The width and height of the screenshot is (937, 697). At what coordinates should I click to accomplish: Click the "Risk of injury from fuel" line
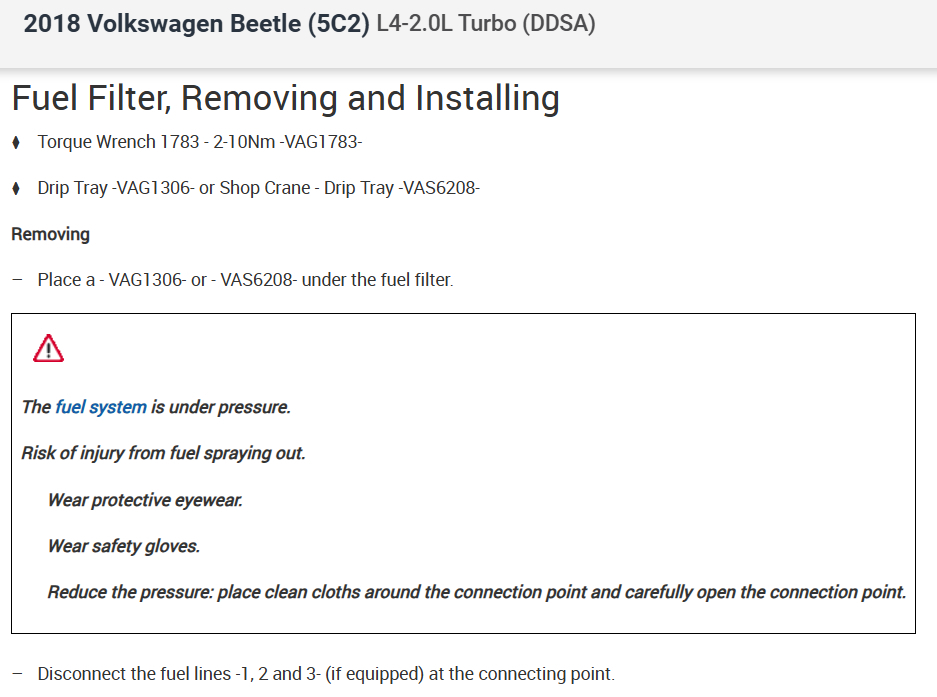163,453
